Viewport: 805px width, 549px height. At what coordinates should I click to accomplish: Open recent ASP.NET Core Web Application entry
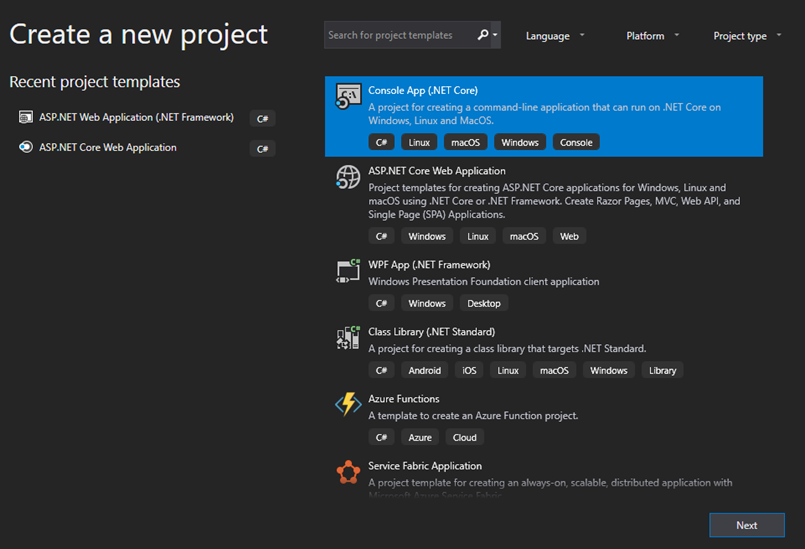click(x=108, y=147)
